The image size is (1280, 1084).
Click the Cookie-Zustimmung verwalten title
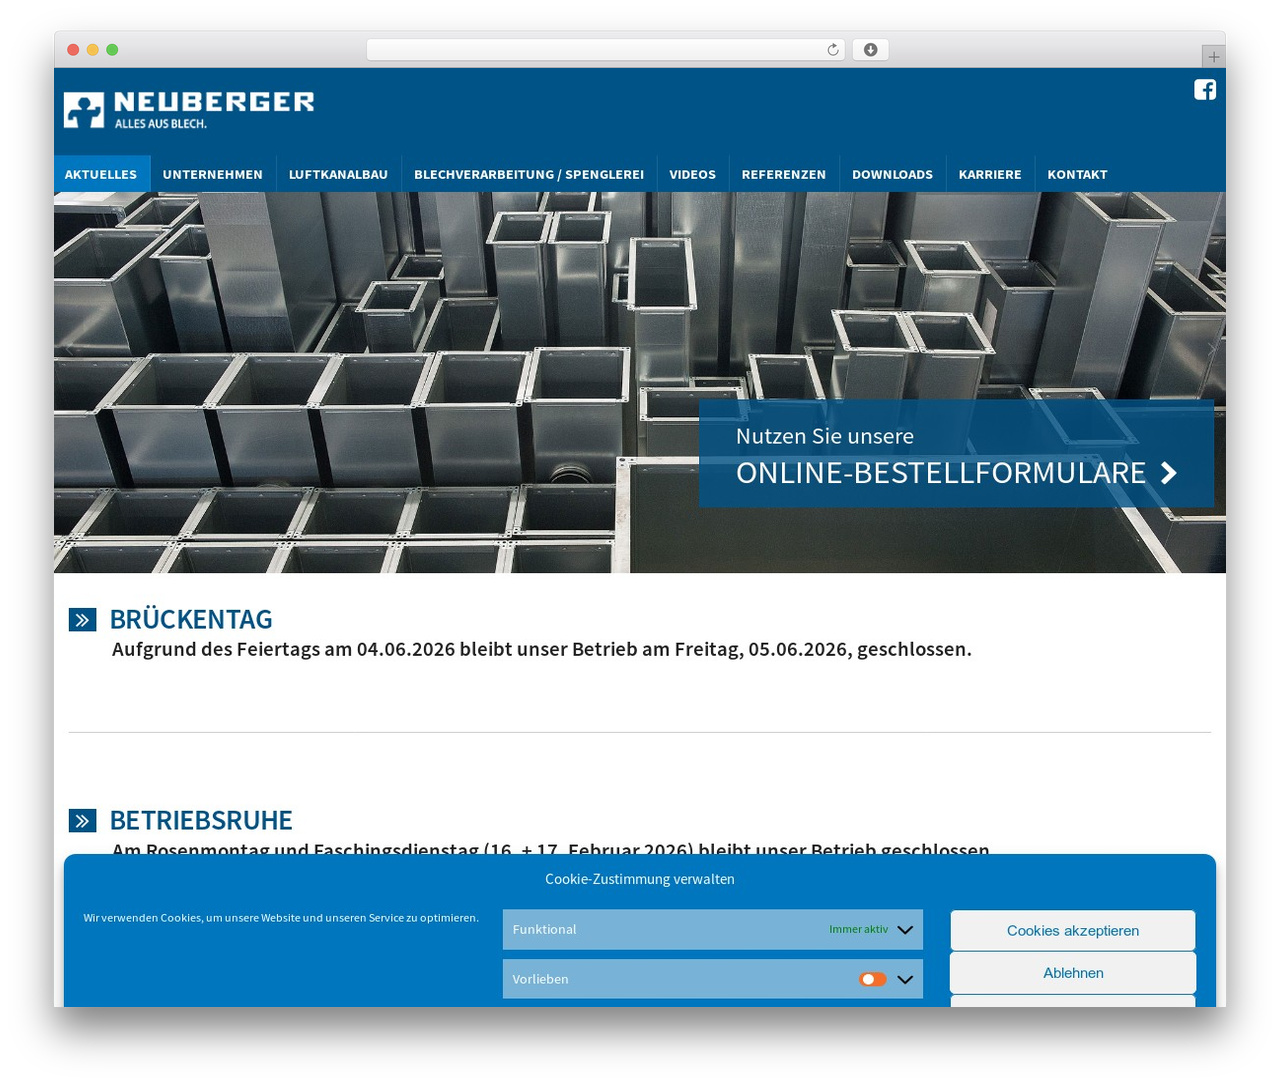(x=640, y=879)
